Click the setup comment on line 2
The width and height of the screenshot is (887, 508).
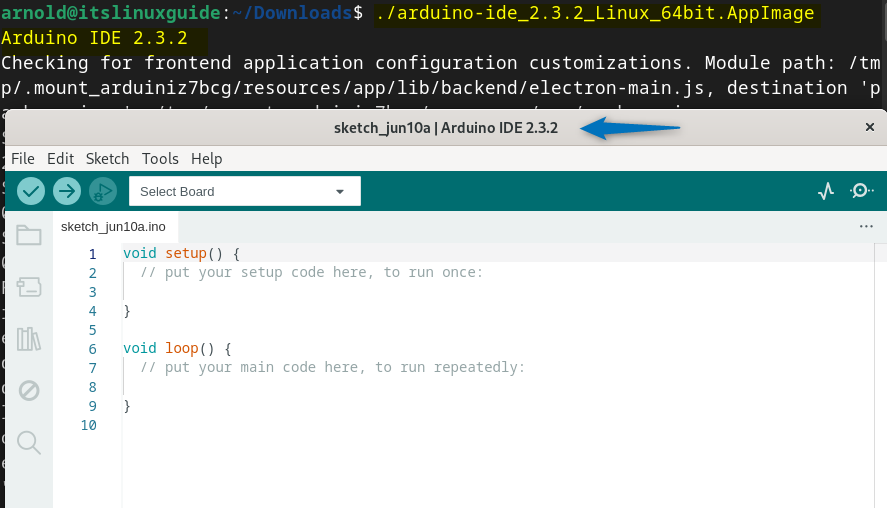click(312, 273)
